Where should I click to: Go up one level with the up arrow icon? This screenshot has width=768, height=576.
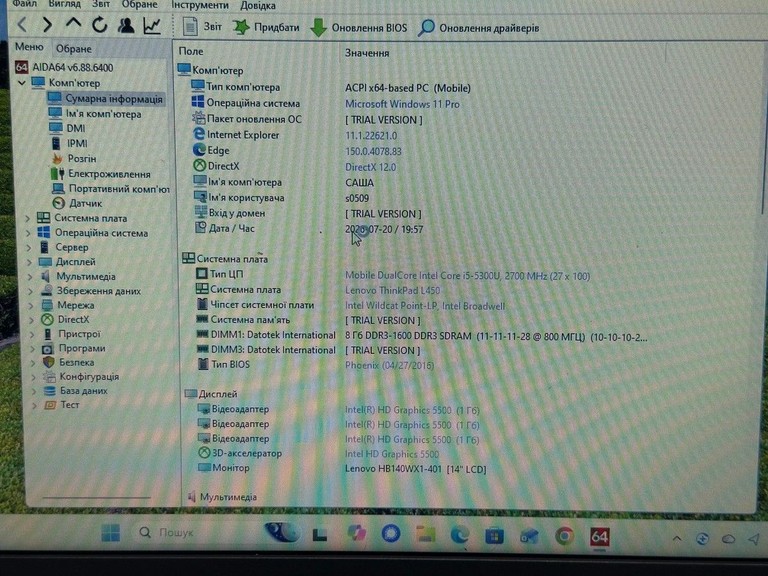[x=73, y=23]
